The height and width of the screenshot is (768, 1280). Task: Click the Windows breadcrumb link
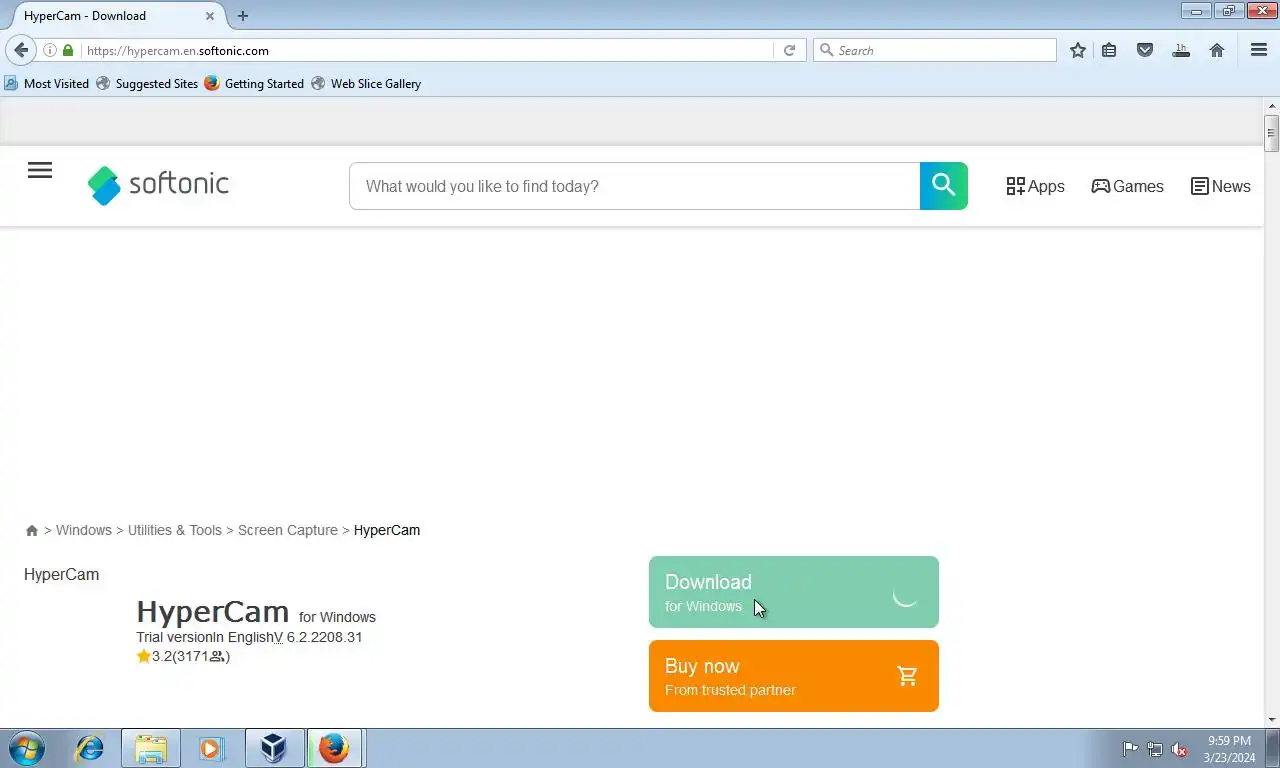tap(84, 530)
